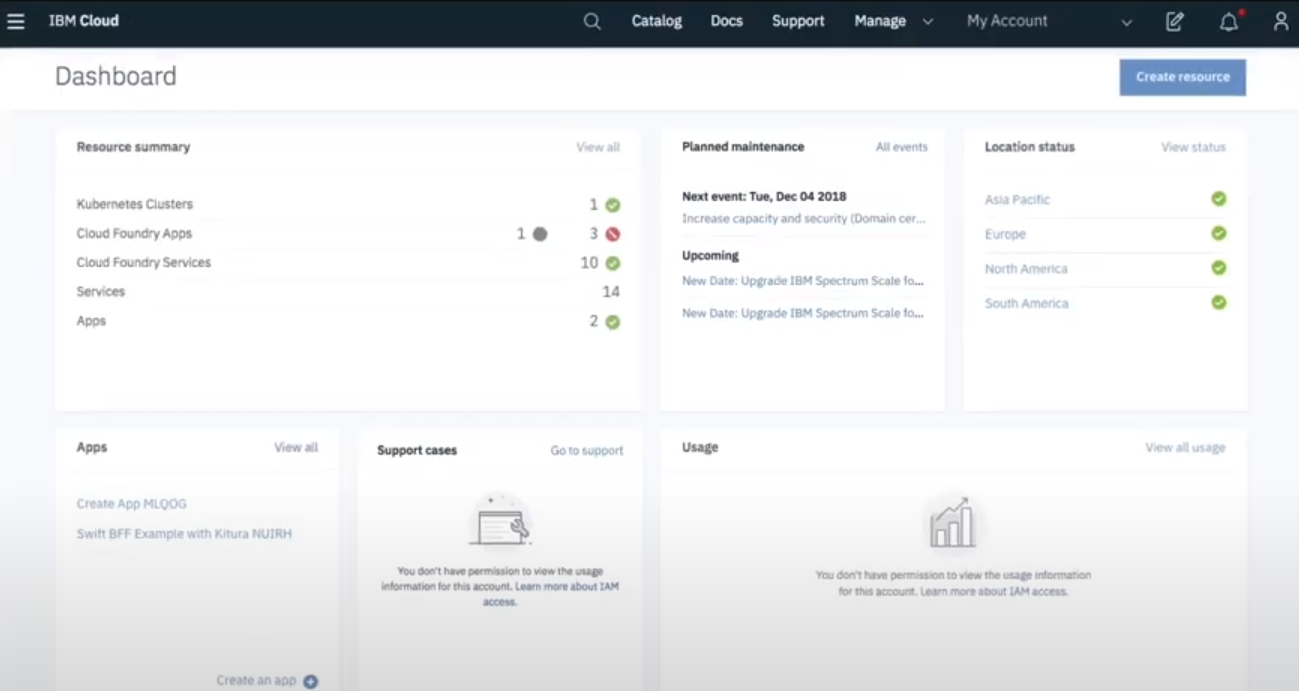The width and height of the screenshot is (1299, 691).
Task: Click the plus icon beside Create an app
Action: (x=310, y=682)
